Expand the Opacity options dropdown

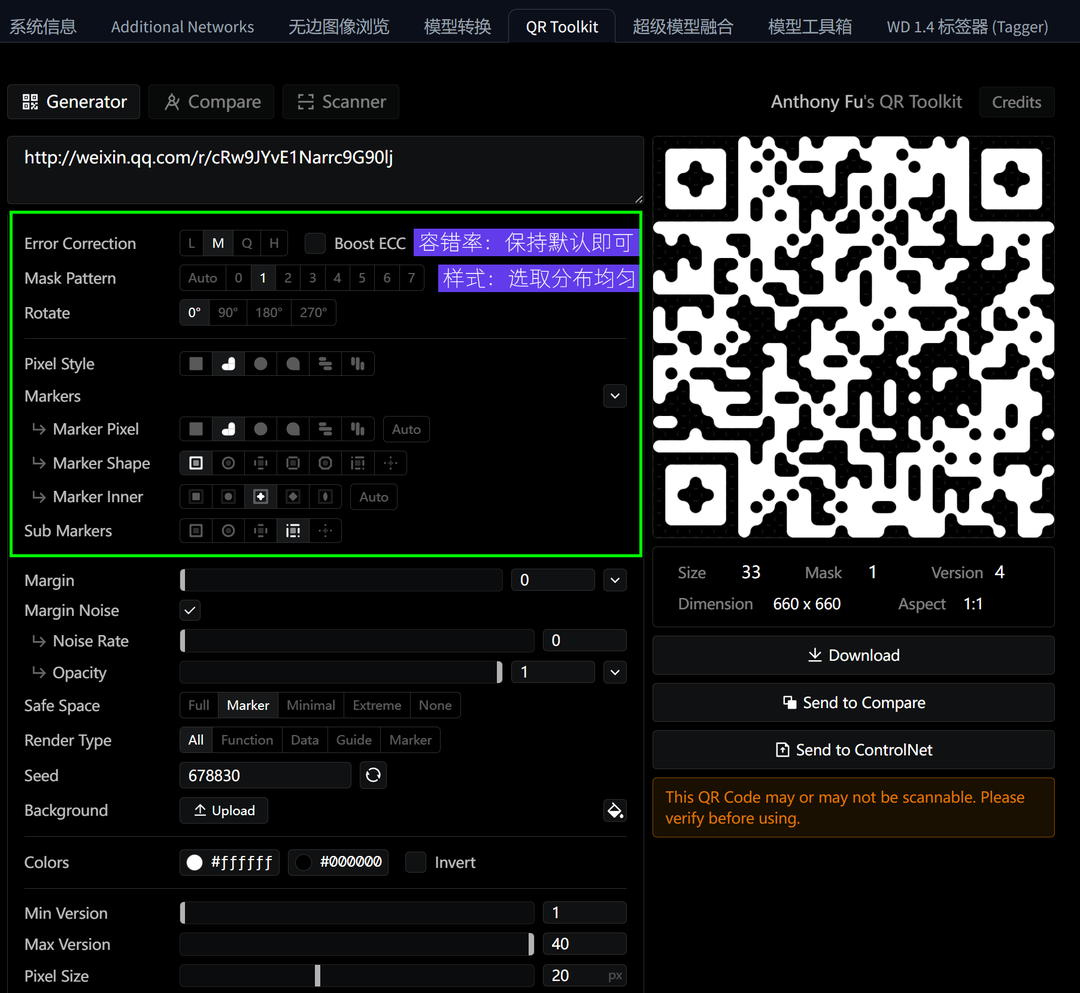(x=615, y=672)
